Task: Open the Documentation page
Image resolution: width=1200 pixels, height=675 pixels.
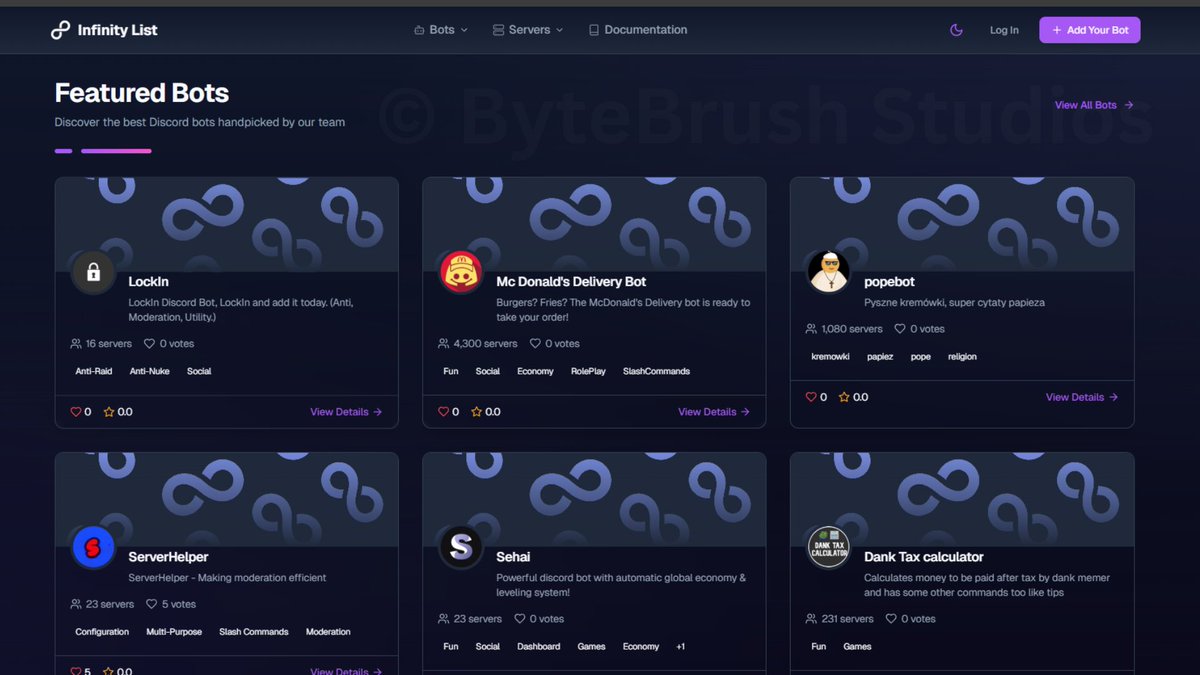Action: point(638,30)
